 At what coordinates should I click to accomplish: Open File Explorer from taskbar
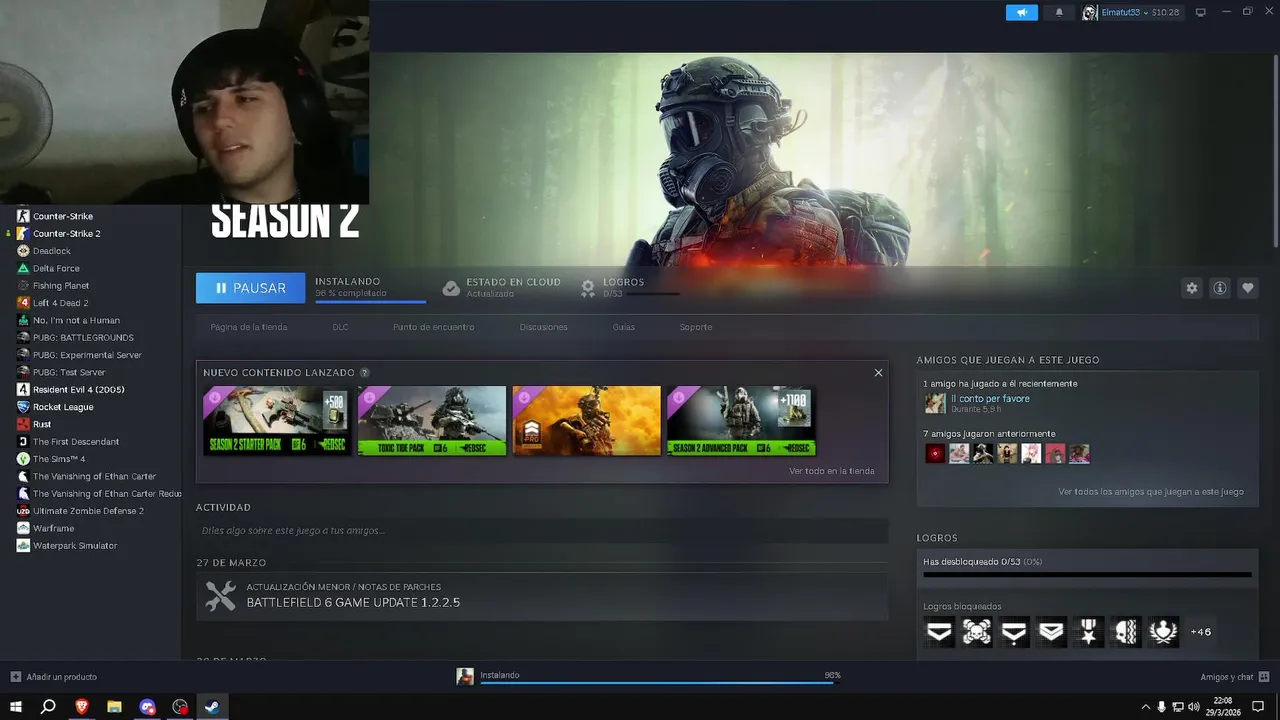click(x=114, y=707)
